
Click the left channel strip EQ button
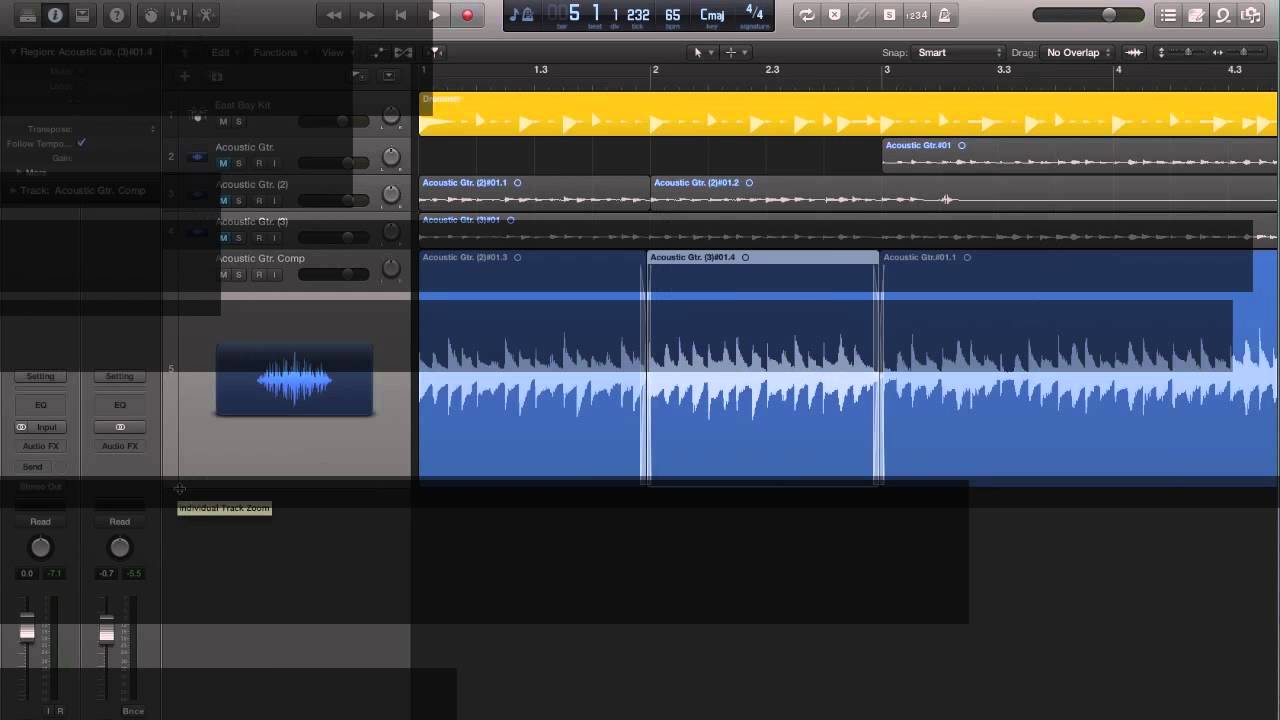coord(40,405)
